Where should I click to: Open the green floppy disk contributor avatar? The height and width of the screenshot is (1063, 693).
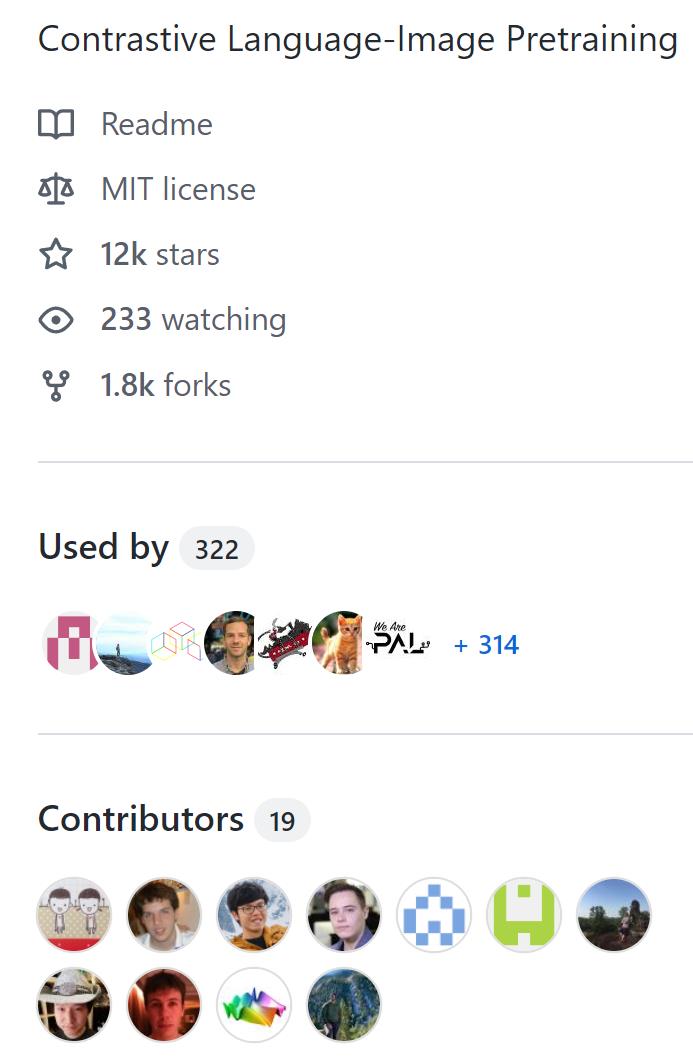pyautogui.click(x=523, y=914)
